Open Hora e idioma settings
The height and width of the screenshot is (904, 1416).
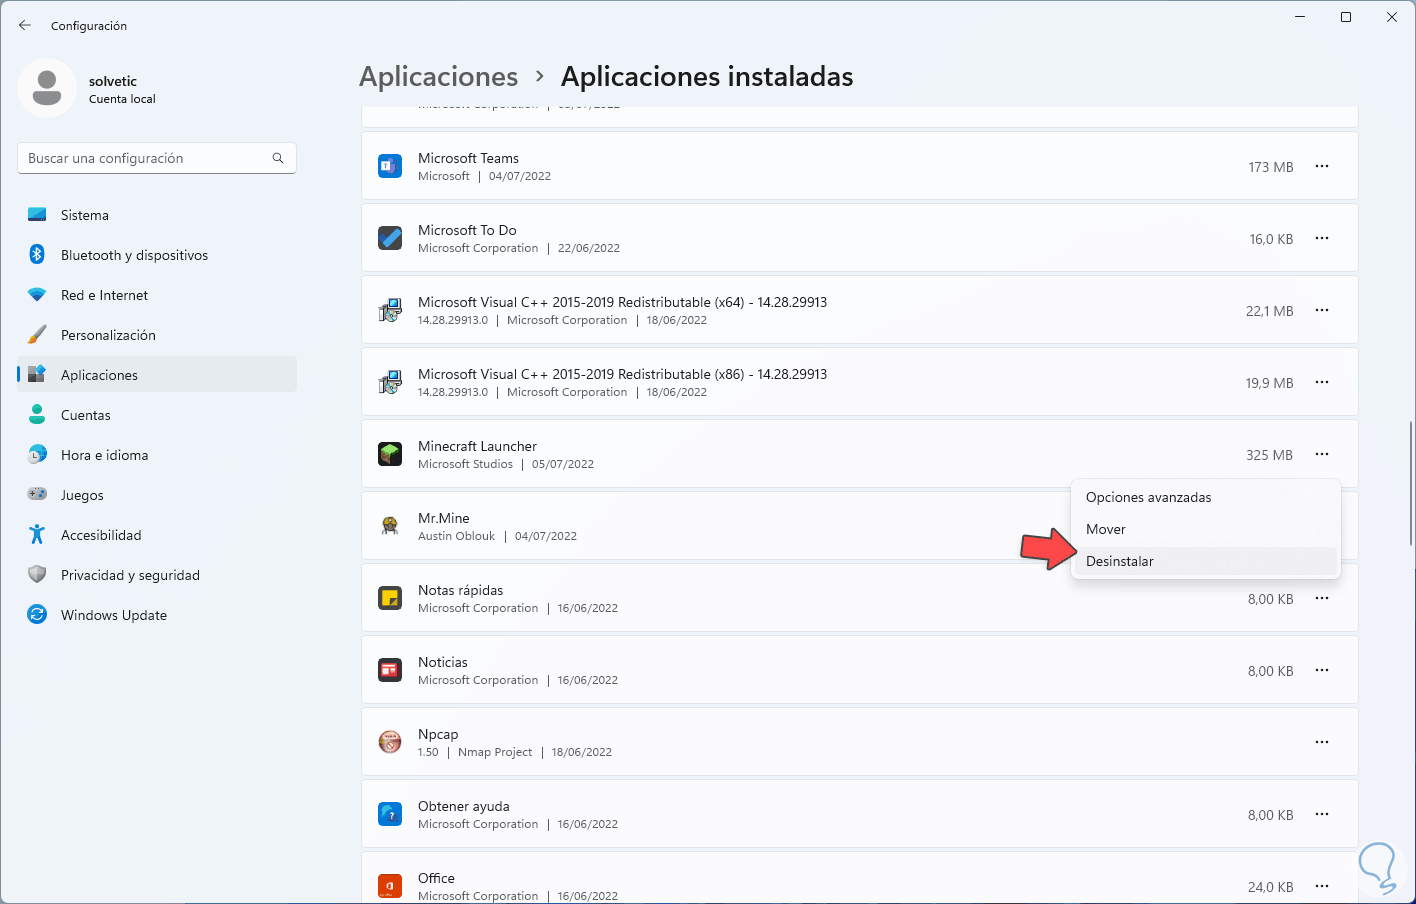coord(157,455)
